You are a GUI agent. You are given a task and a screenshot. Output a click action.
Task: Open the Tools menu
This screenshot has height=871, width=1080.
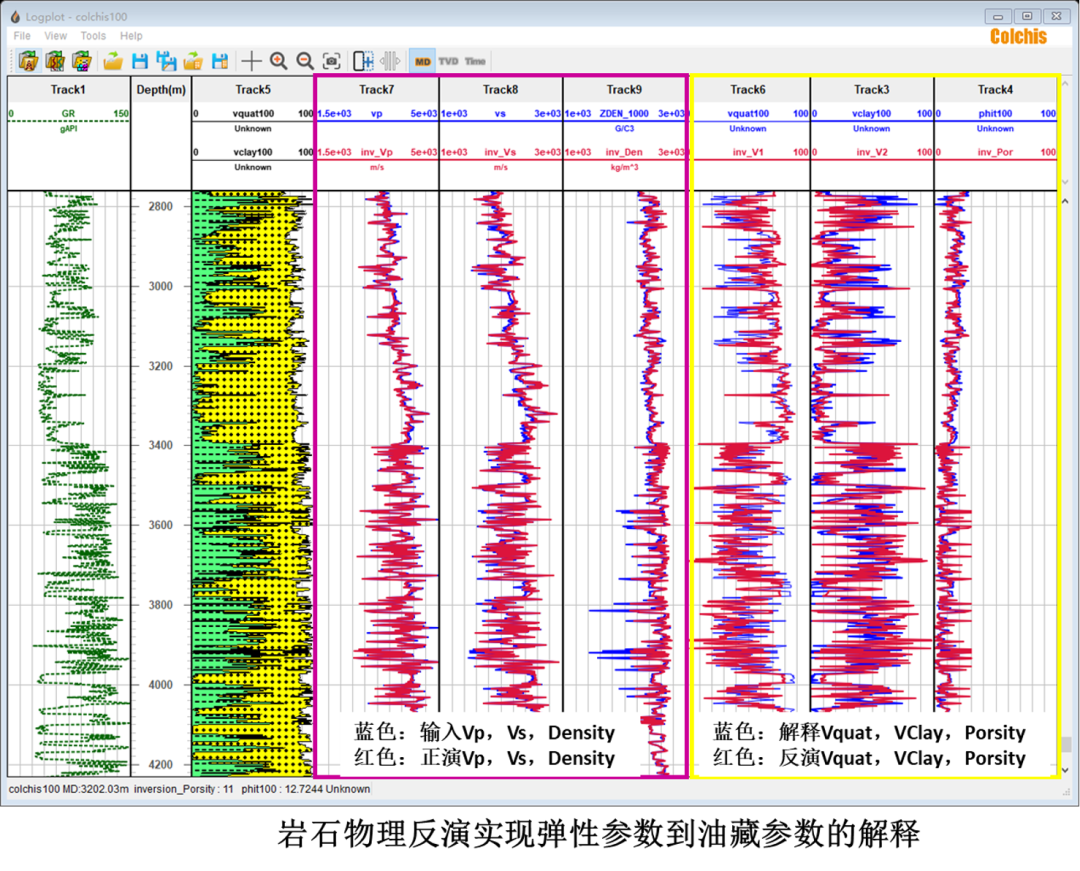tap(93, 36)
